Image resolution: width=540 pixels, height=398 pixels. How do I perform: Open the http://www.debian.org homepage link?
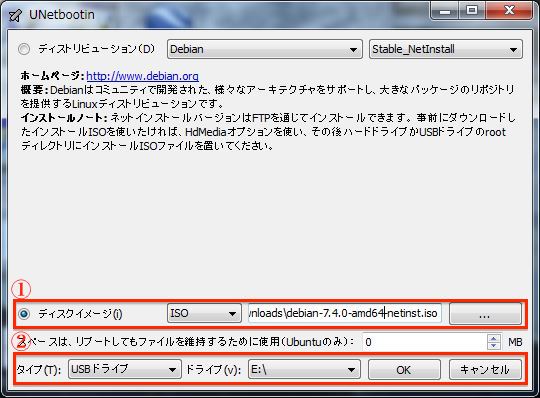[142, 76]
